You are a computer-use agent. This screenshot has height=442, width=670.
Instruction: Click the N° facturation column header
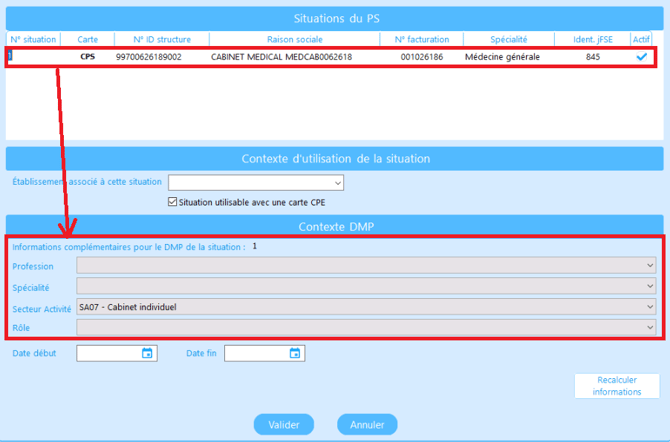pos(421,39)
